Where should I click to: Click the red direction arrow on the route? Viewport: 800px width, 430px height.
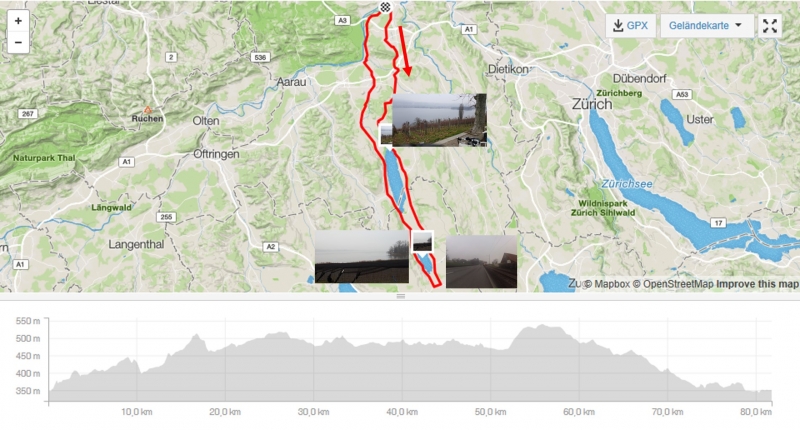404,51
